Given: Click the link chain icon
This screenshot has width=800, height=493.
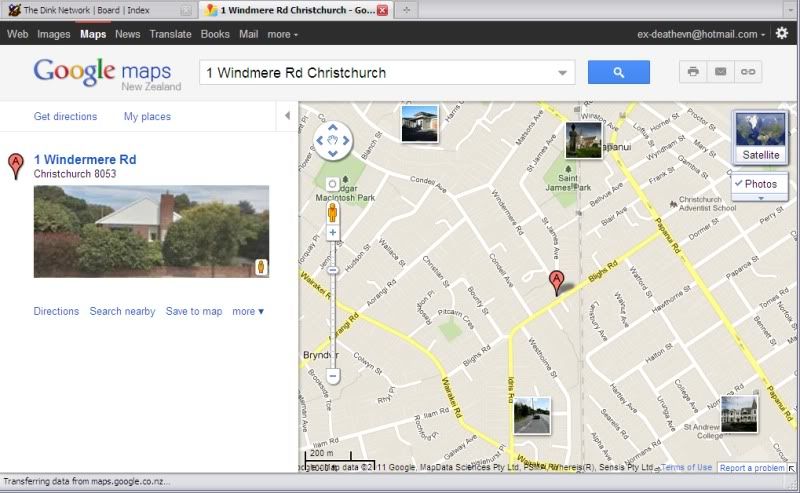Looking at the screenshot, I should [x=748, y=72].
